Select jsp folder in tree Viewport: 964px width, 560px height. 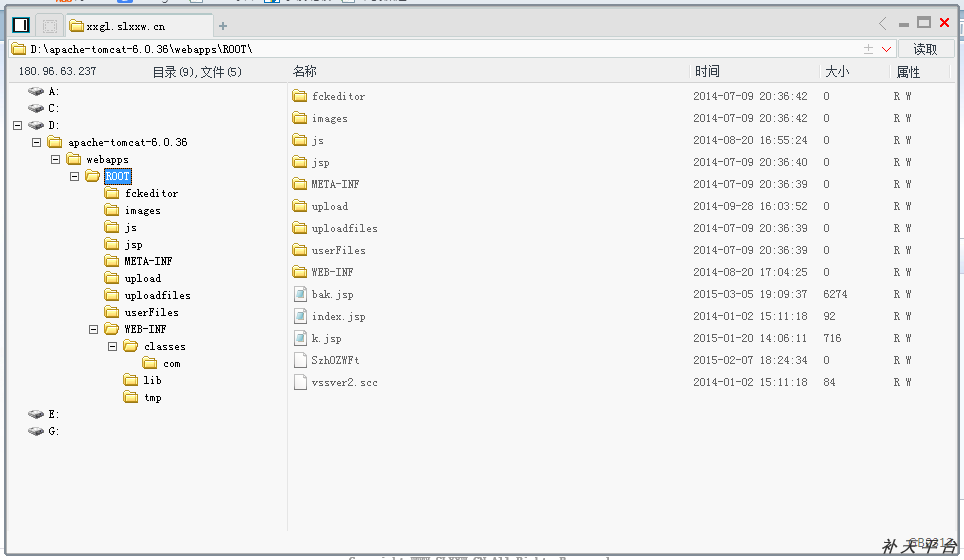tap(133, 245)
